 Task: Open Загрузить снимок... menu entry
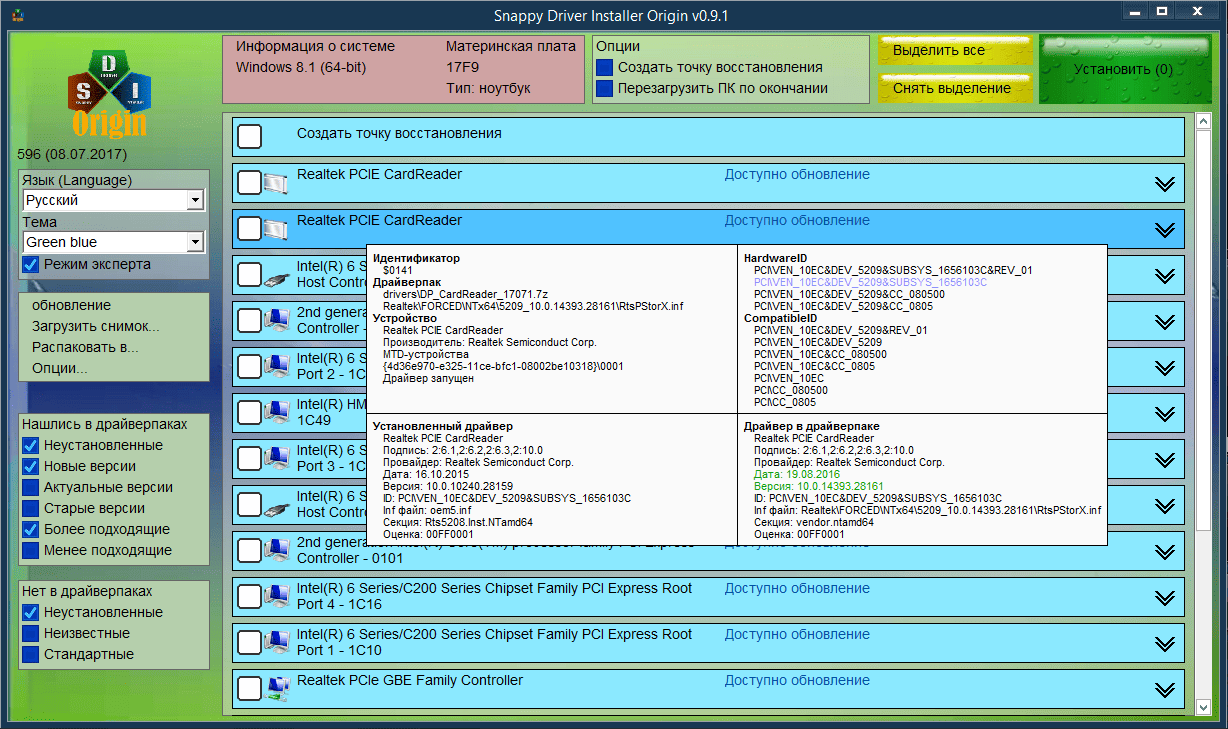95,326
